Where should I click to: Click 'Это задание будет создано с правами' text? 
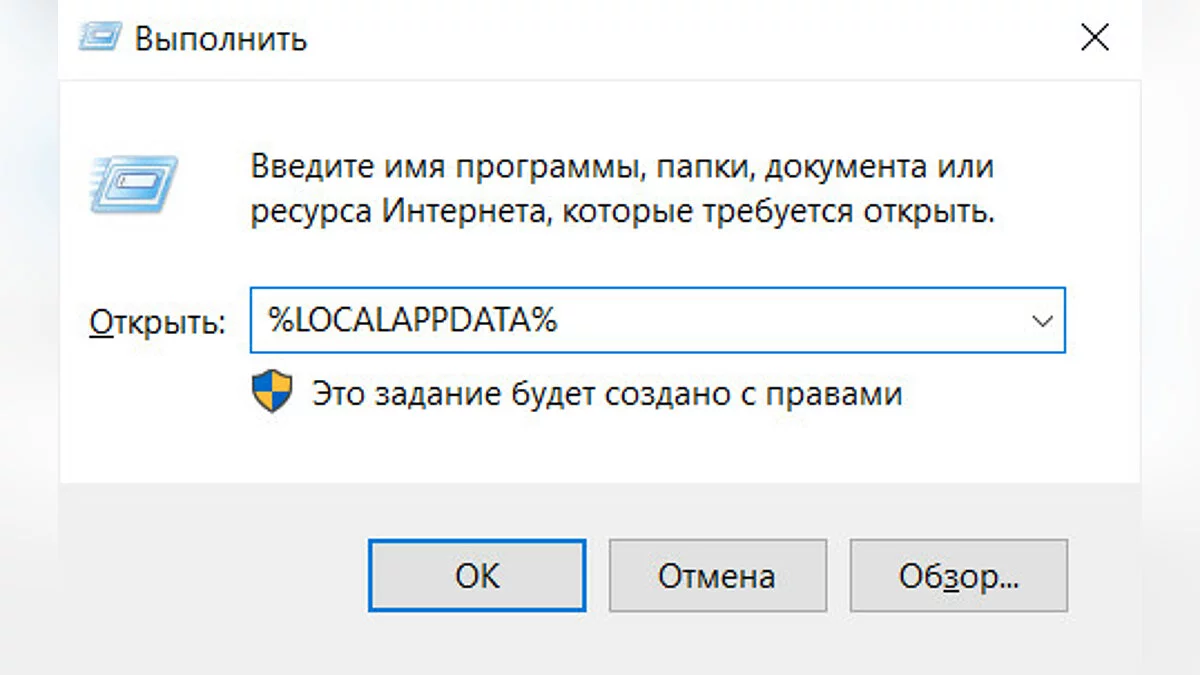(607, 393)
